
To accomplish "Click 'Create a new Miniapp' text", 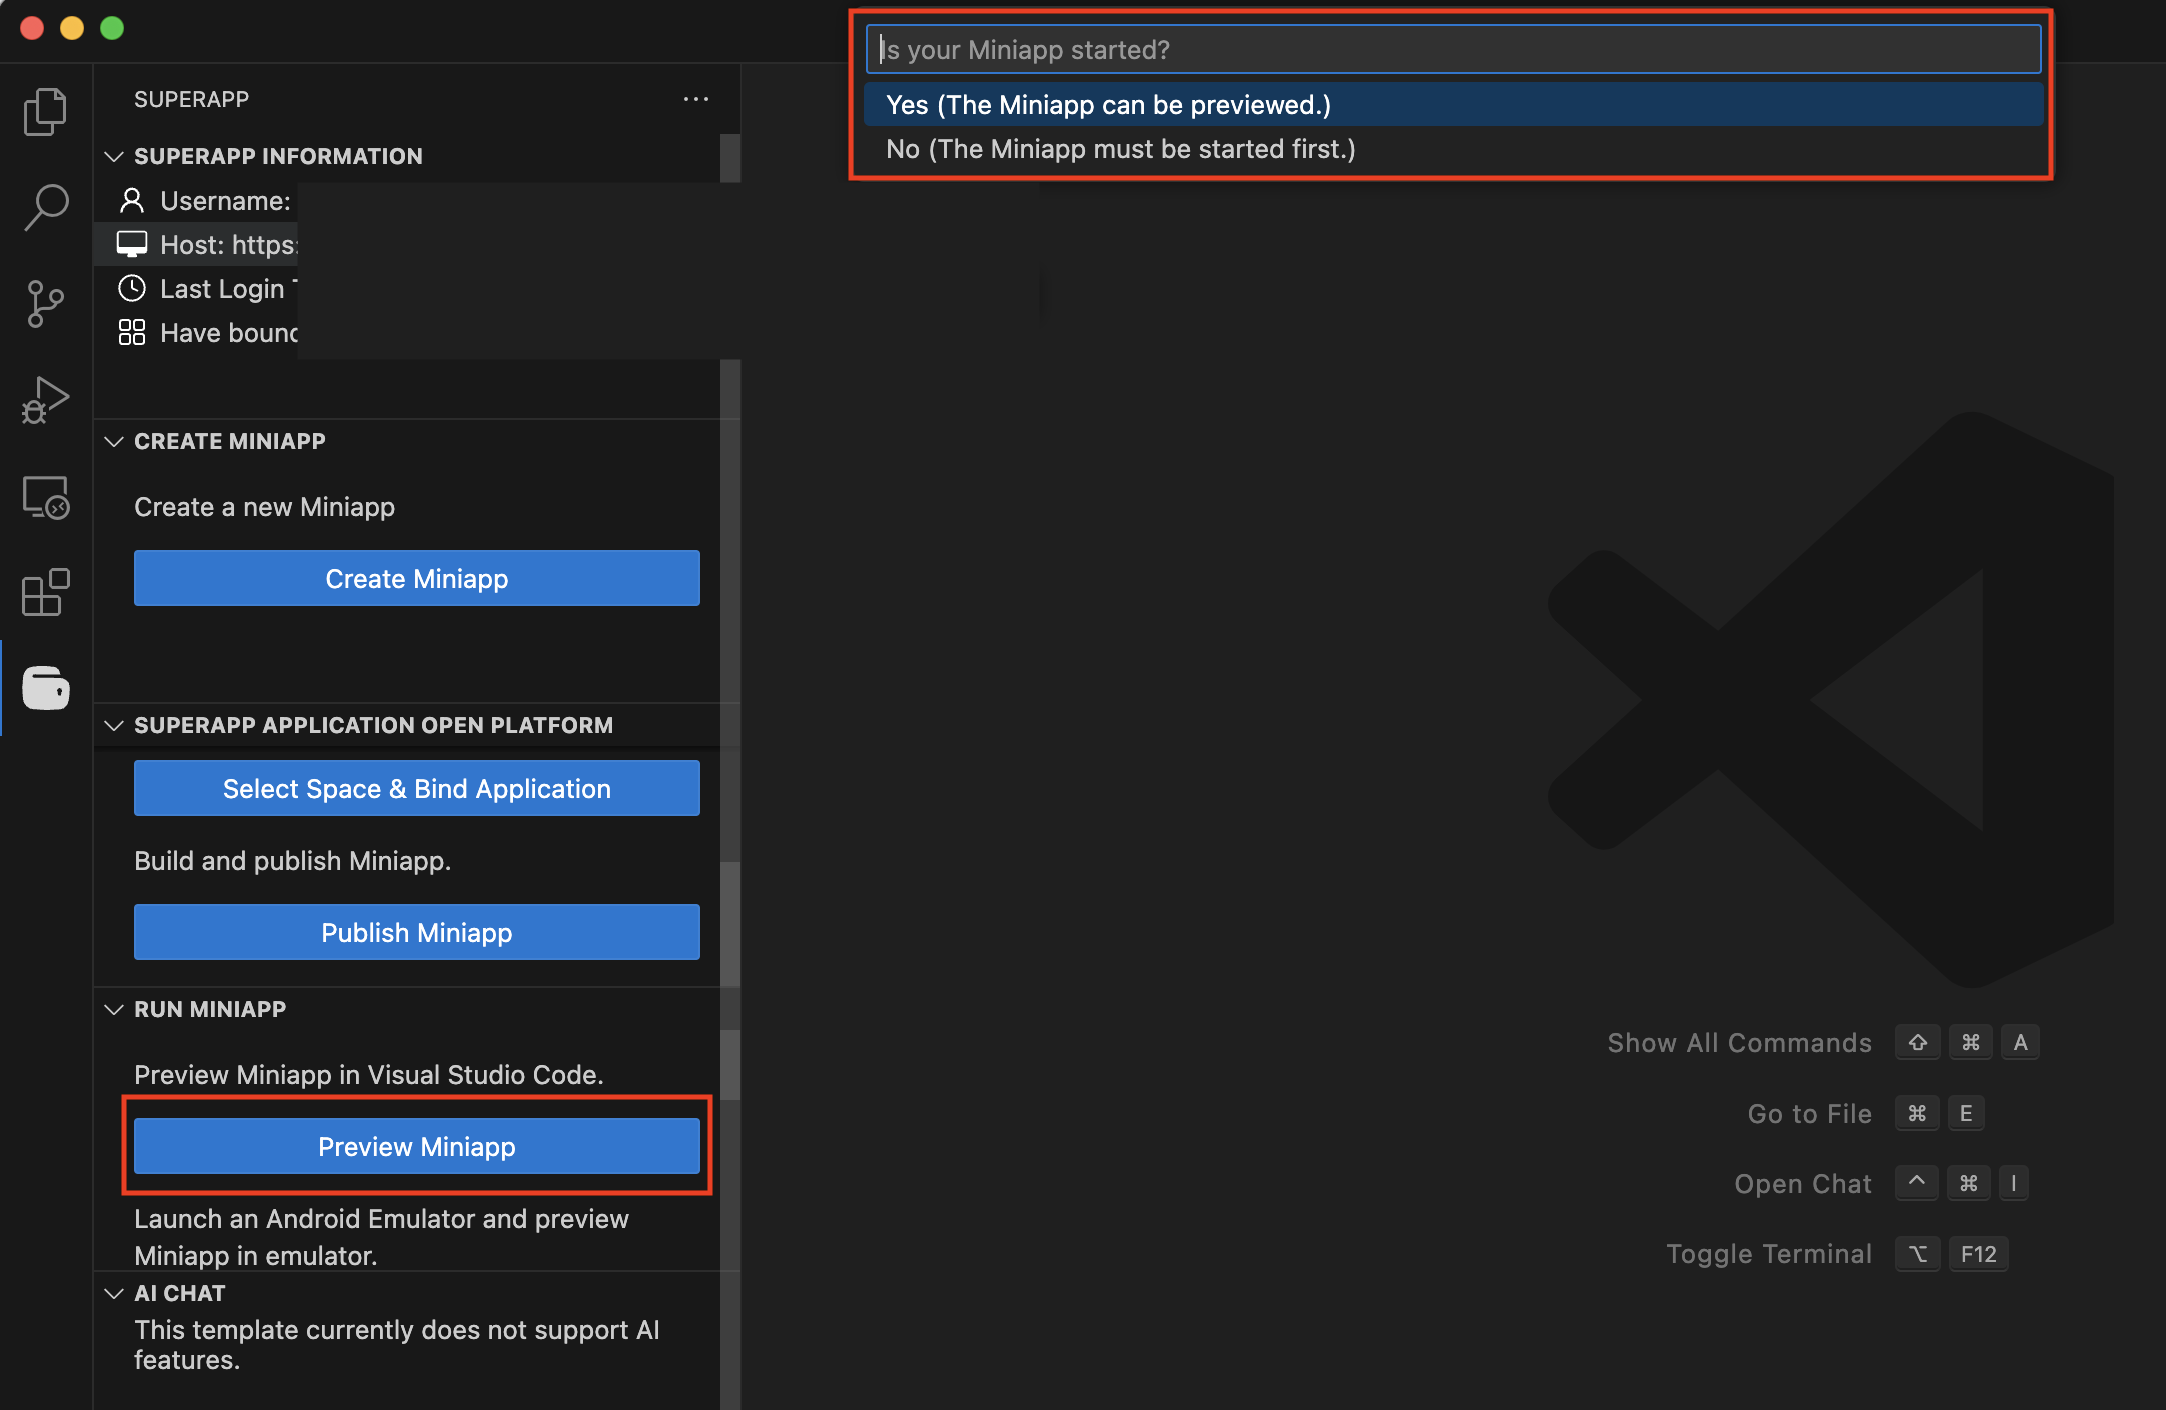I will tap(264, 507).
